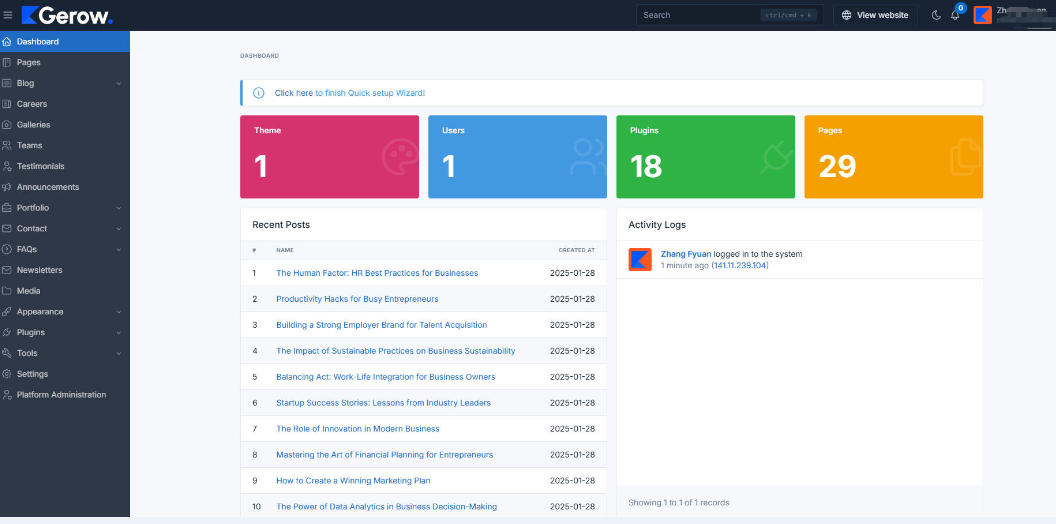Expand the Plugins sidebar dropdown

click(x=119, y=332)
